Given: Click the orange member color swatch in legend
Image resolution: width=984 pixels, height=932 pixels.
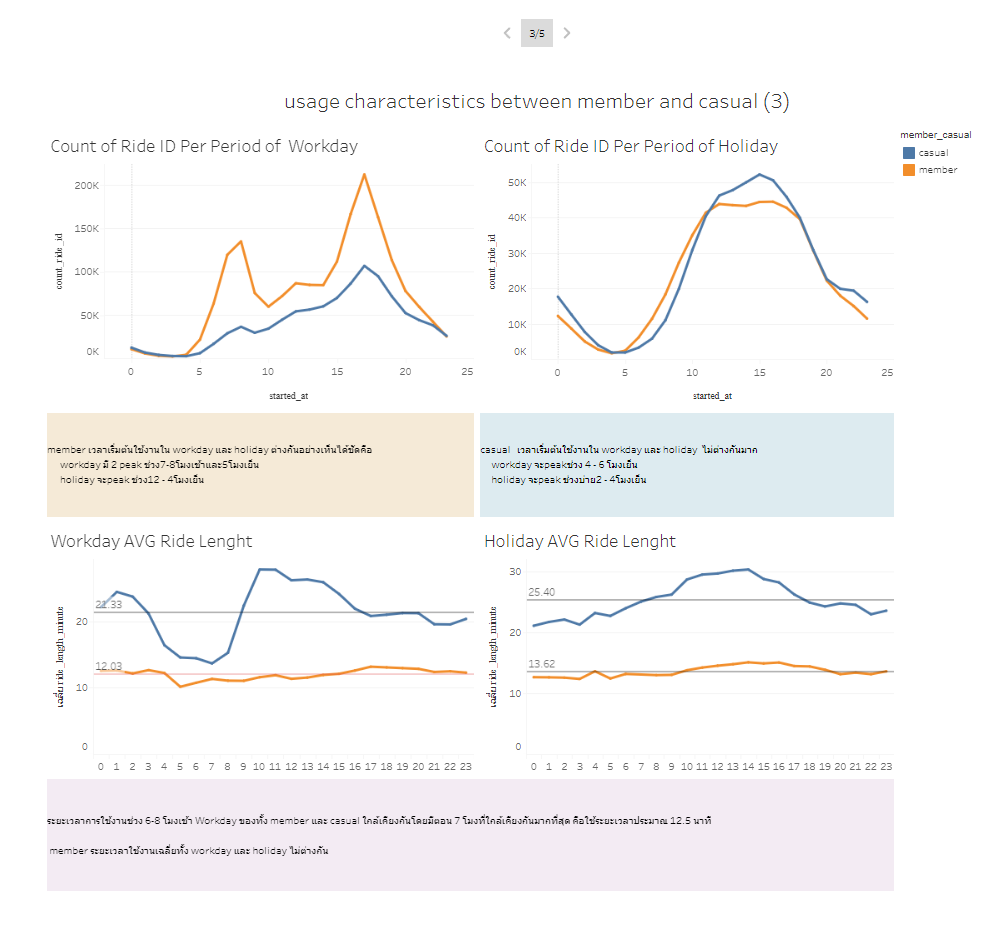Looking at the screenshot, I should (x=911, y=169).
